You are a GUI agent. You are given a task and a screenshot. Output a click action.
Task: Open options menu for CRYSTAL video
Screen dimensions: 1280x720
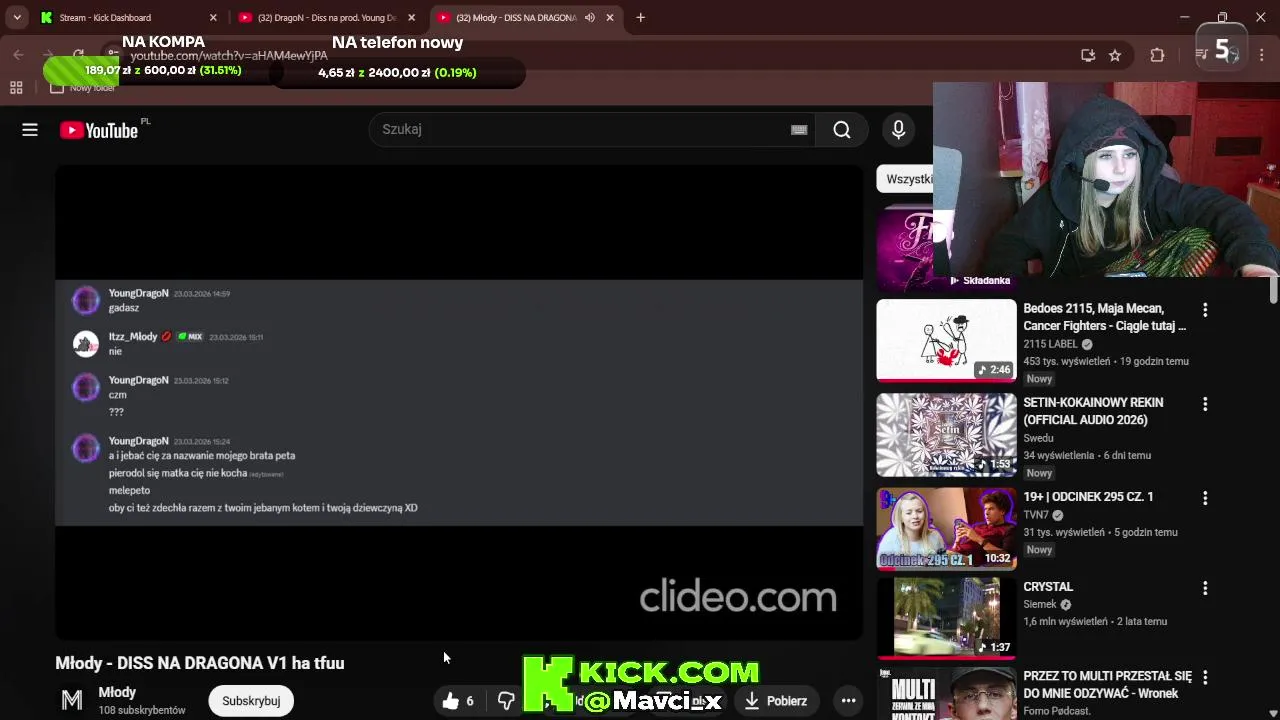pyautogui.click(x=1205, y=588)
